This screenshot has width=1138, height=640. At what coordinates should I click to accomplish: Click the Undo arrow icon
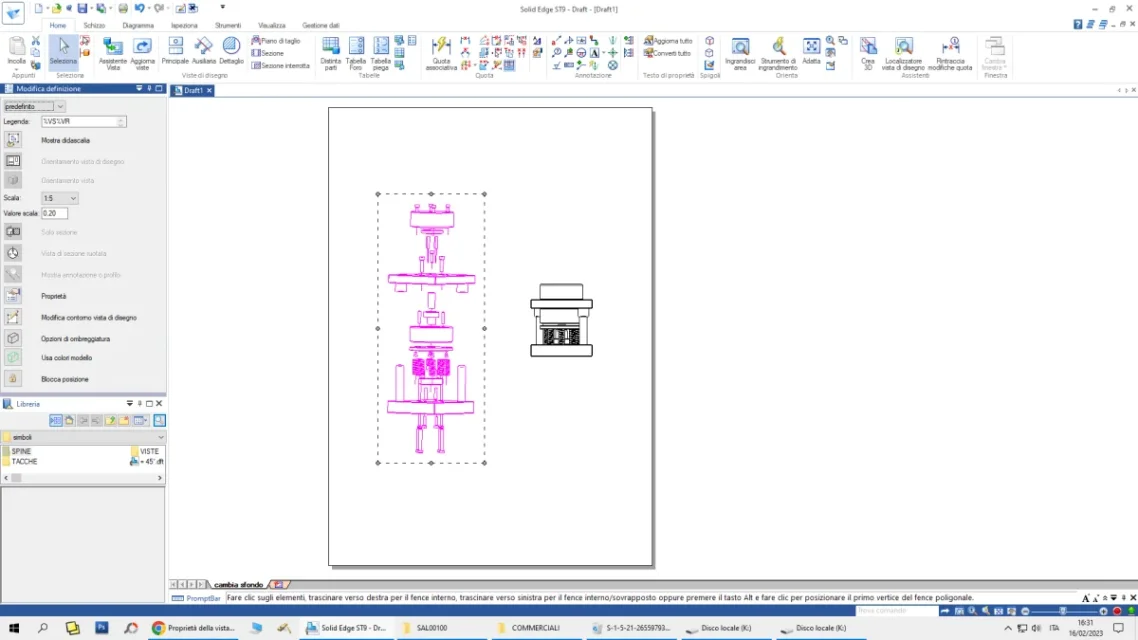139,8
